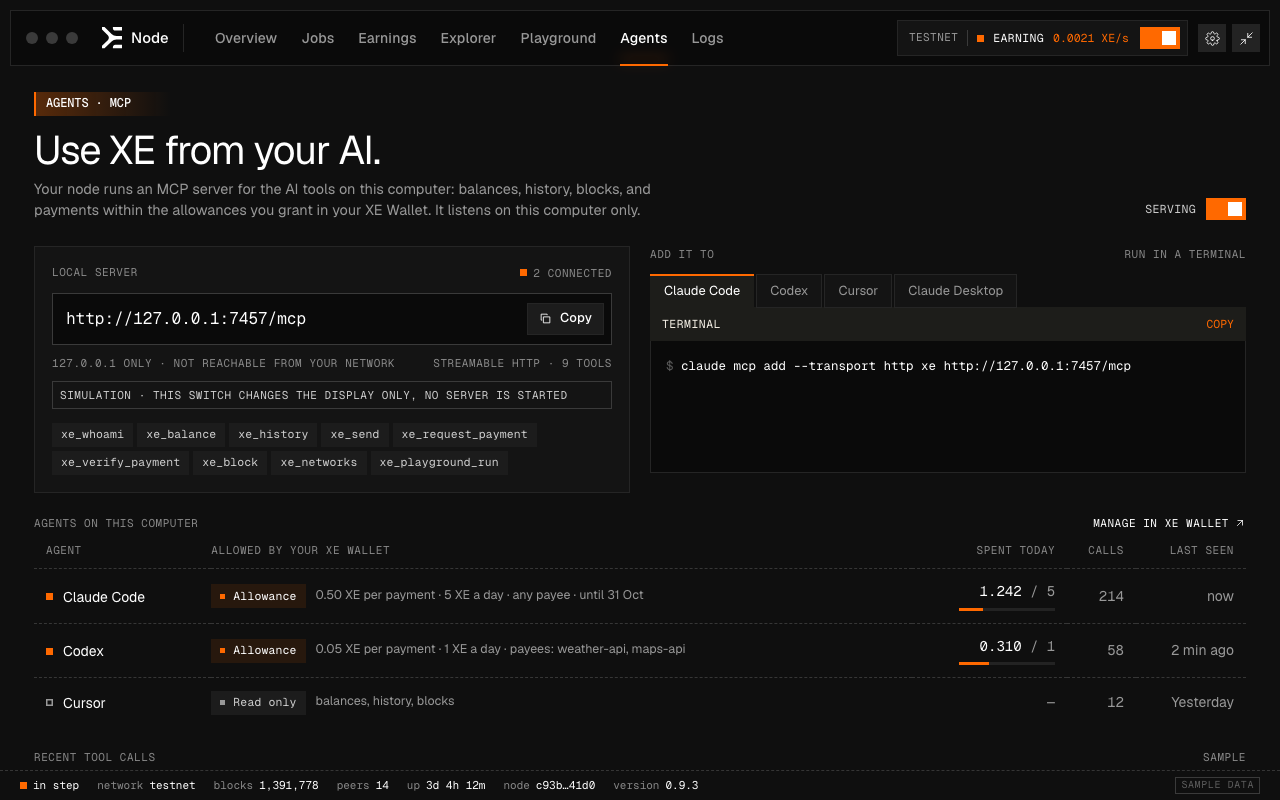
Task: Click the xe_balance tool chip
Action: (x=181, y=435)
